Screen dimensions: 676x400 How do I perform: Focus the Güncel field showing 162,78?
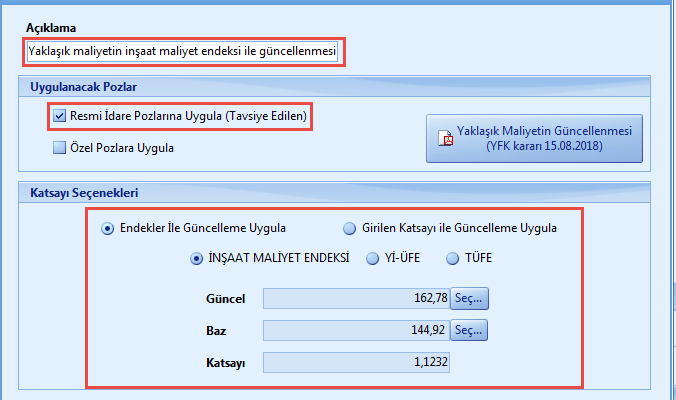pyautogui.click(x=355, y=298)
